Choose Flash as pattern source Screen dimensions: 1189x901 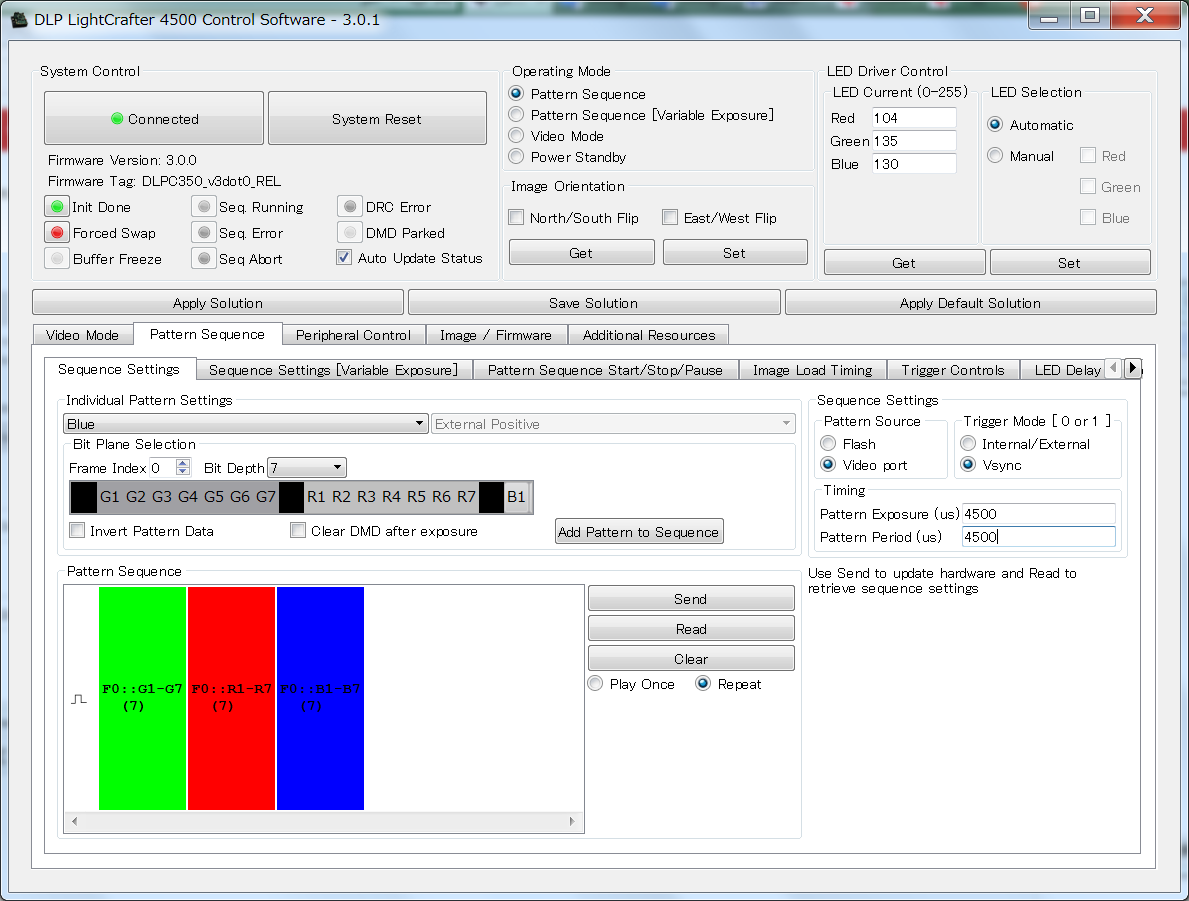point(828,443)
